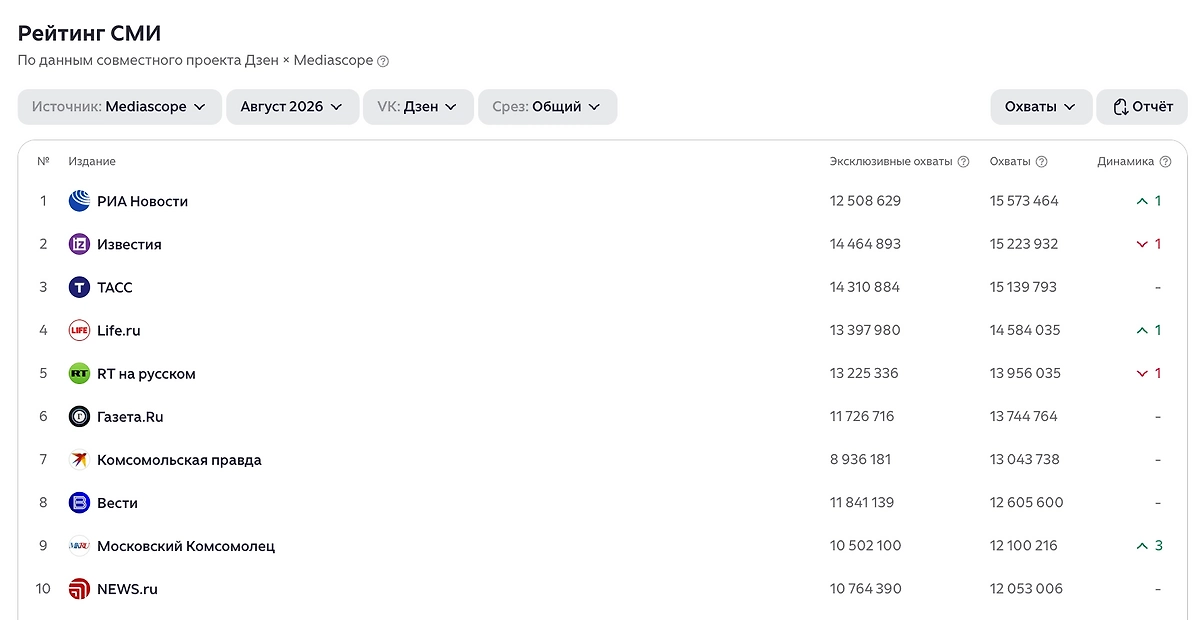Screen dimensions: 1200x620
Task: Click the down-1 dynamics for Известия
Action: (1149, 244)
